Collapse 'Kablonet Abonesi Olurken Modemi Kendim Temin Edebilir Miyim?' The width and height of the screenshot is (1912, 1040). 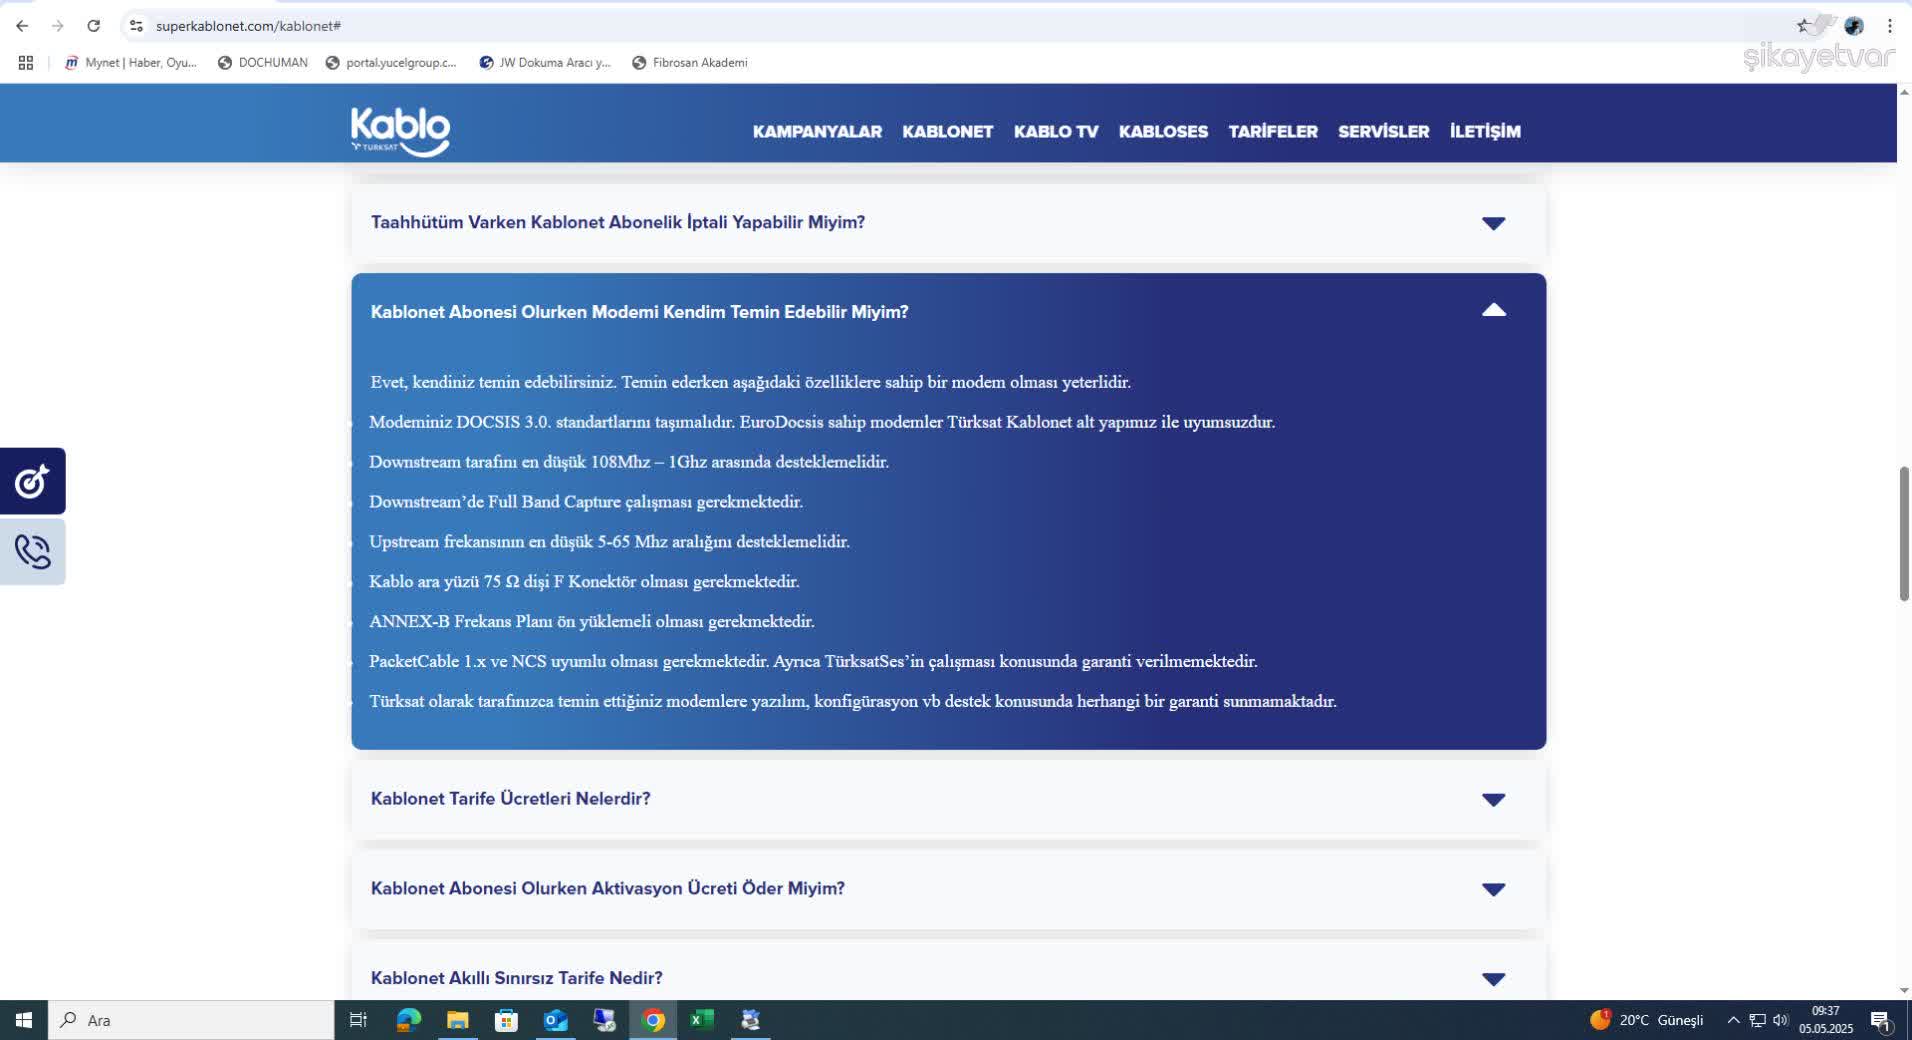pos(1493,310)
